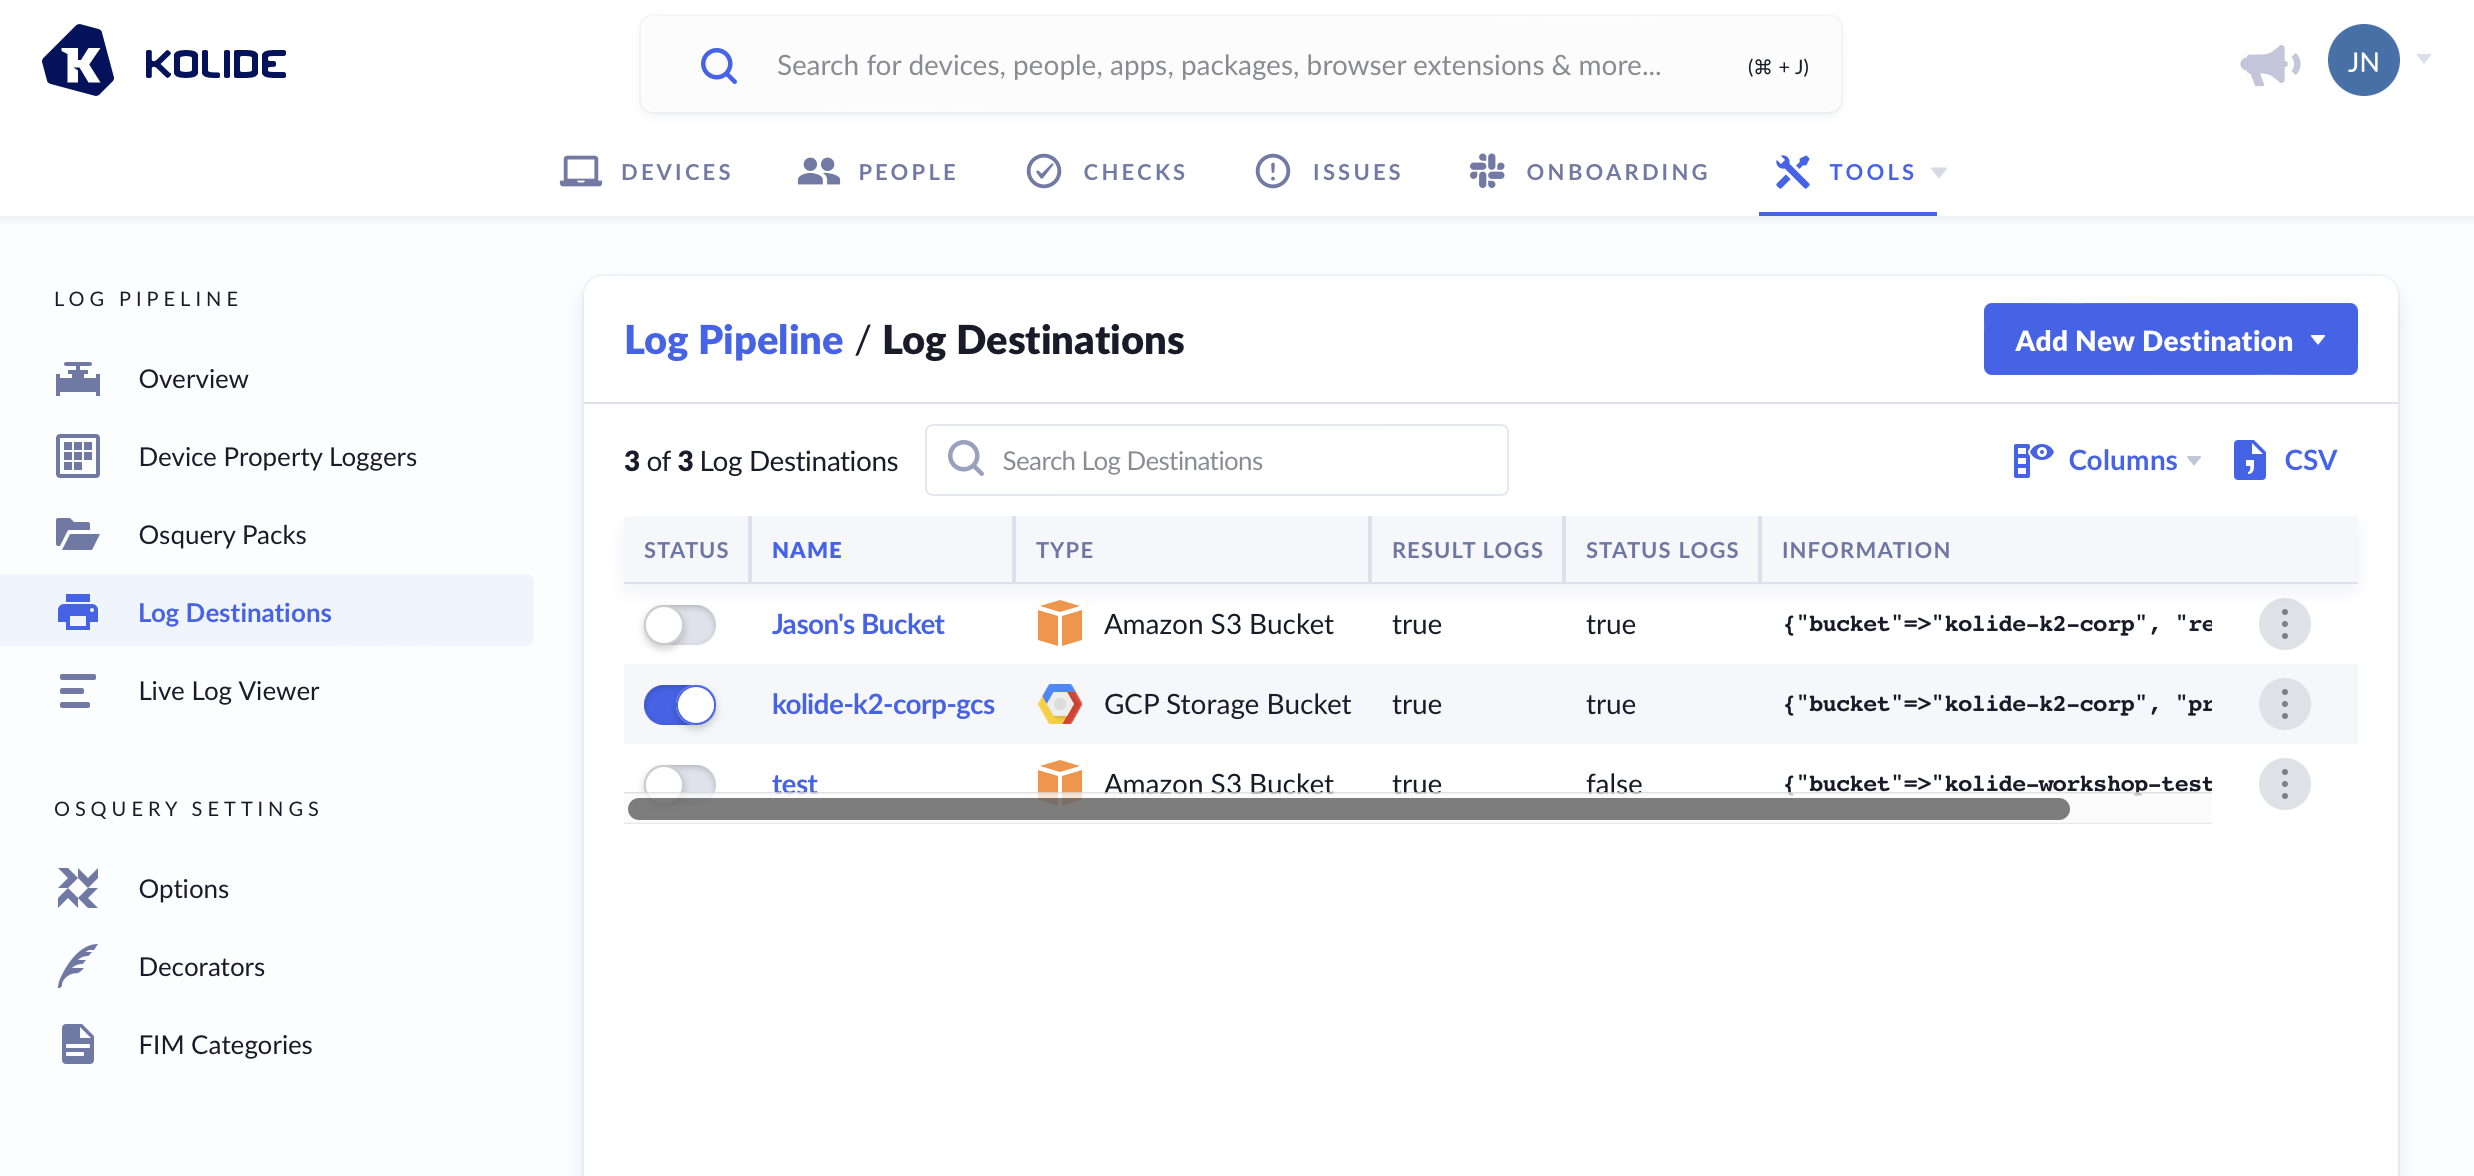The width and height of the screenshot is (2474, 1176).
Task: Open the kolide-k2-corp-gcs destination link
Action: (882, 704)
